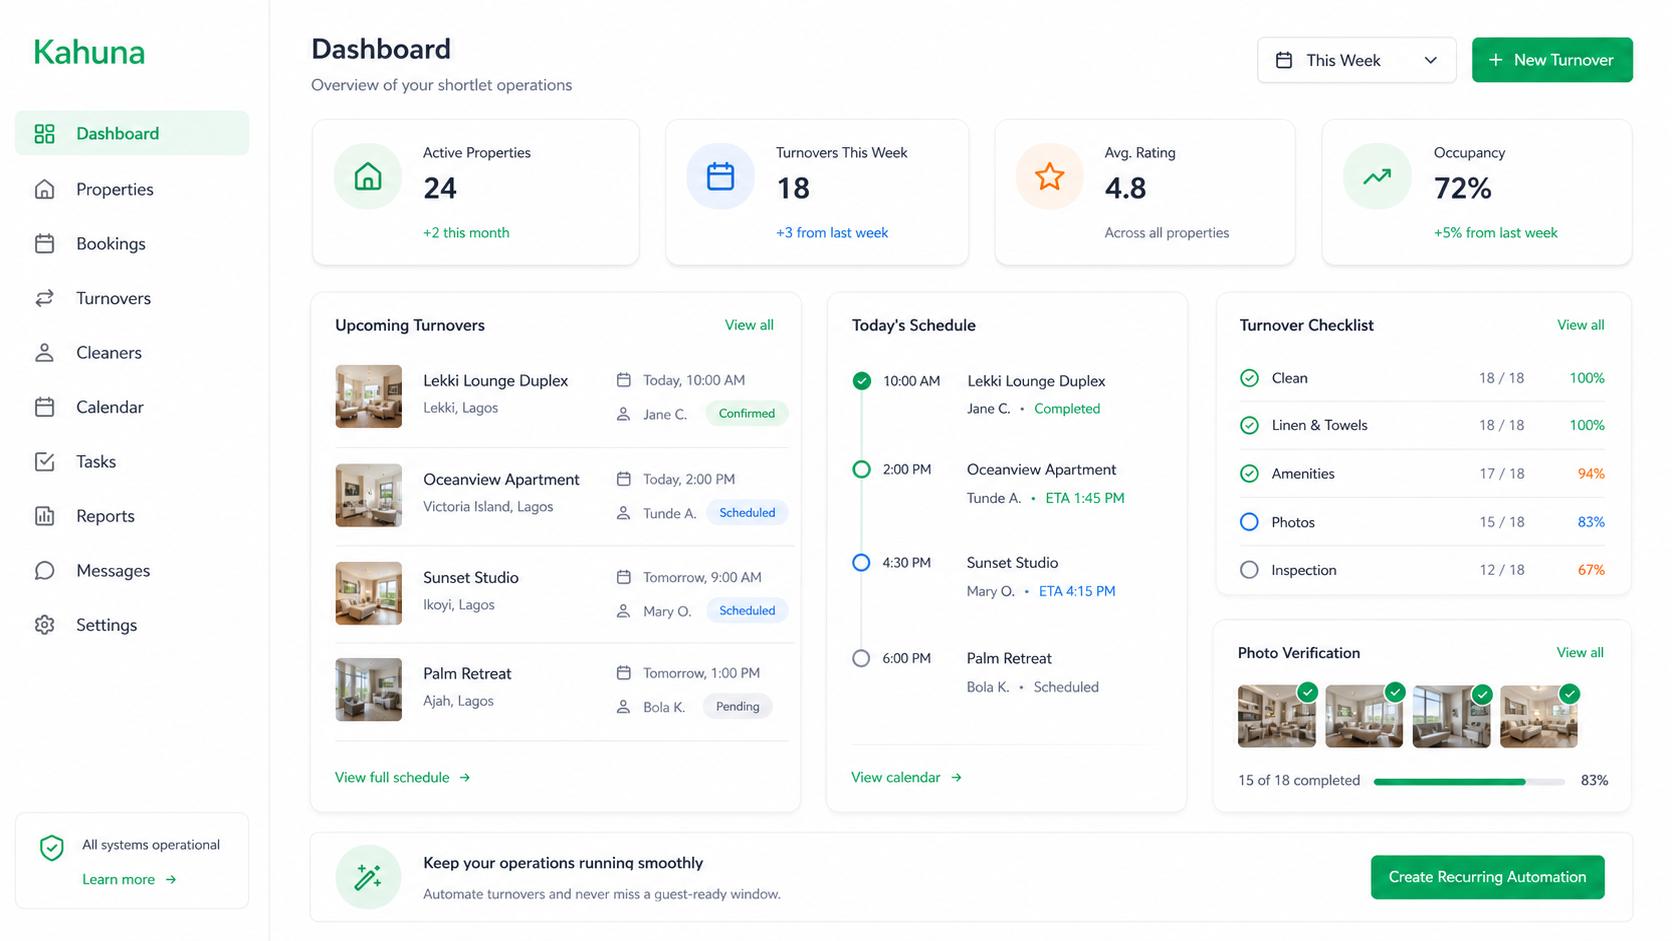The height and width of the screenshot is (941, 1672).
Task: Click the 10:00 AM completed schedule marker
Action: point(861,381)
